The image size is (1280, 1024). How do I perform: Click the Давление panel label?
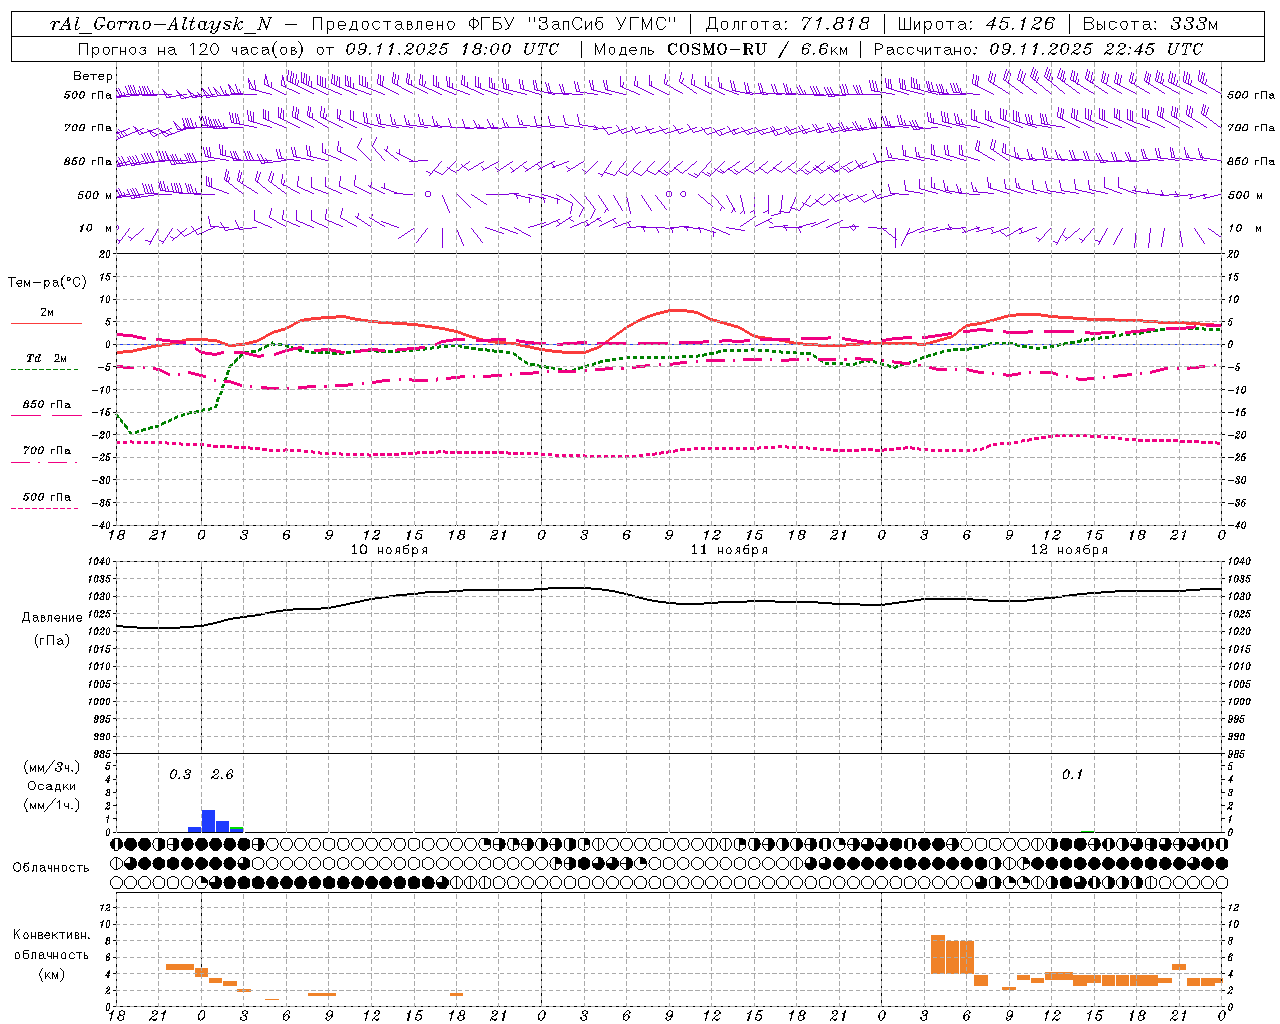click(x=52, y=618)
